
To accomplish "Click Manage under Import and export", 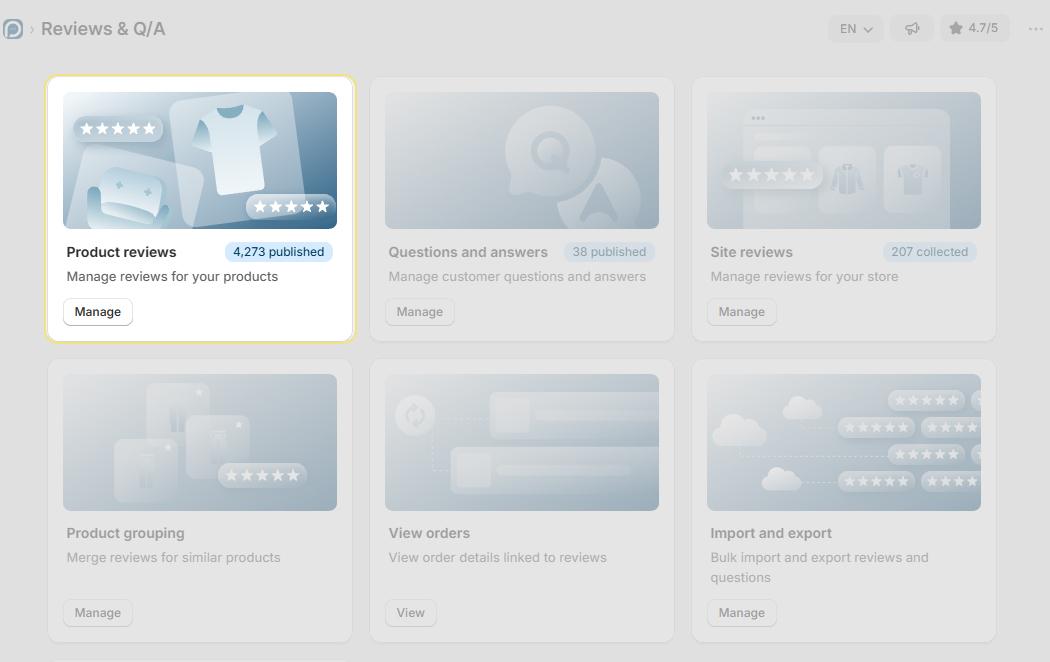I will point(741,612).
